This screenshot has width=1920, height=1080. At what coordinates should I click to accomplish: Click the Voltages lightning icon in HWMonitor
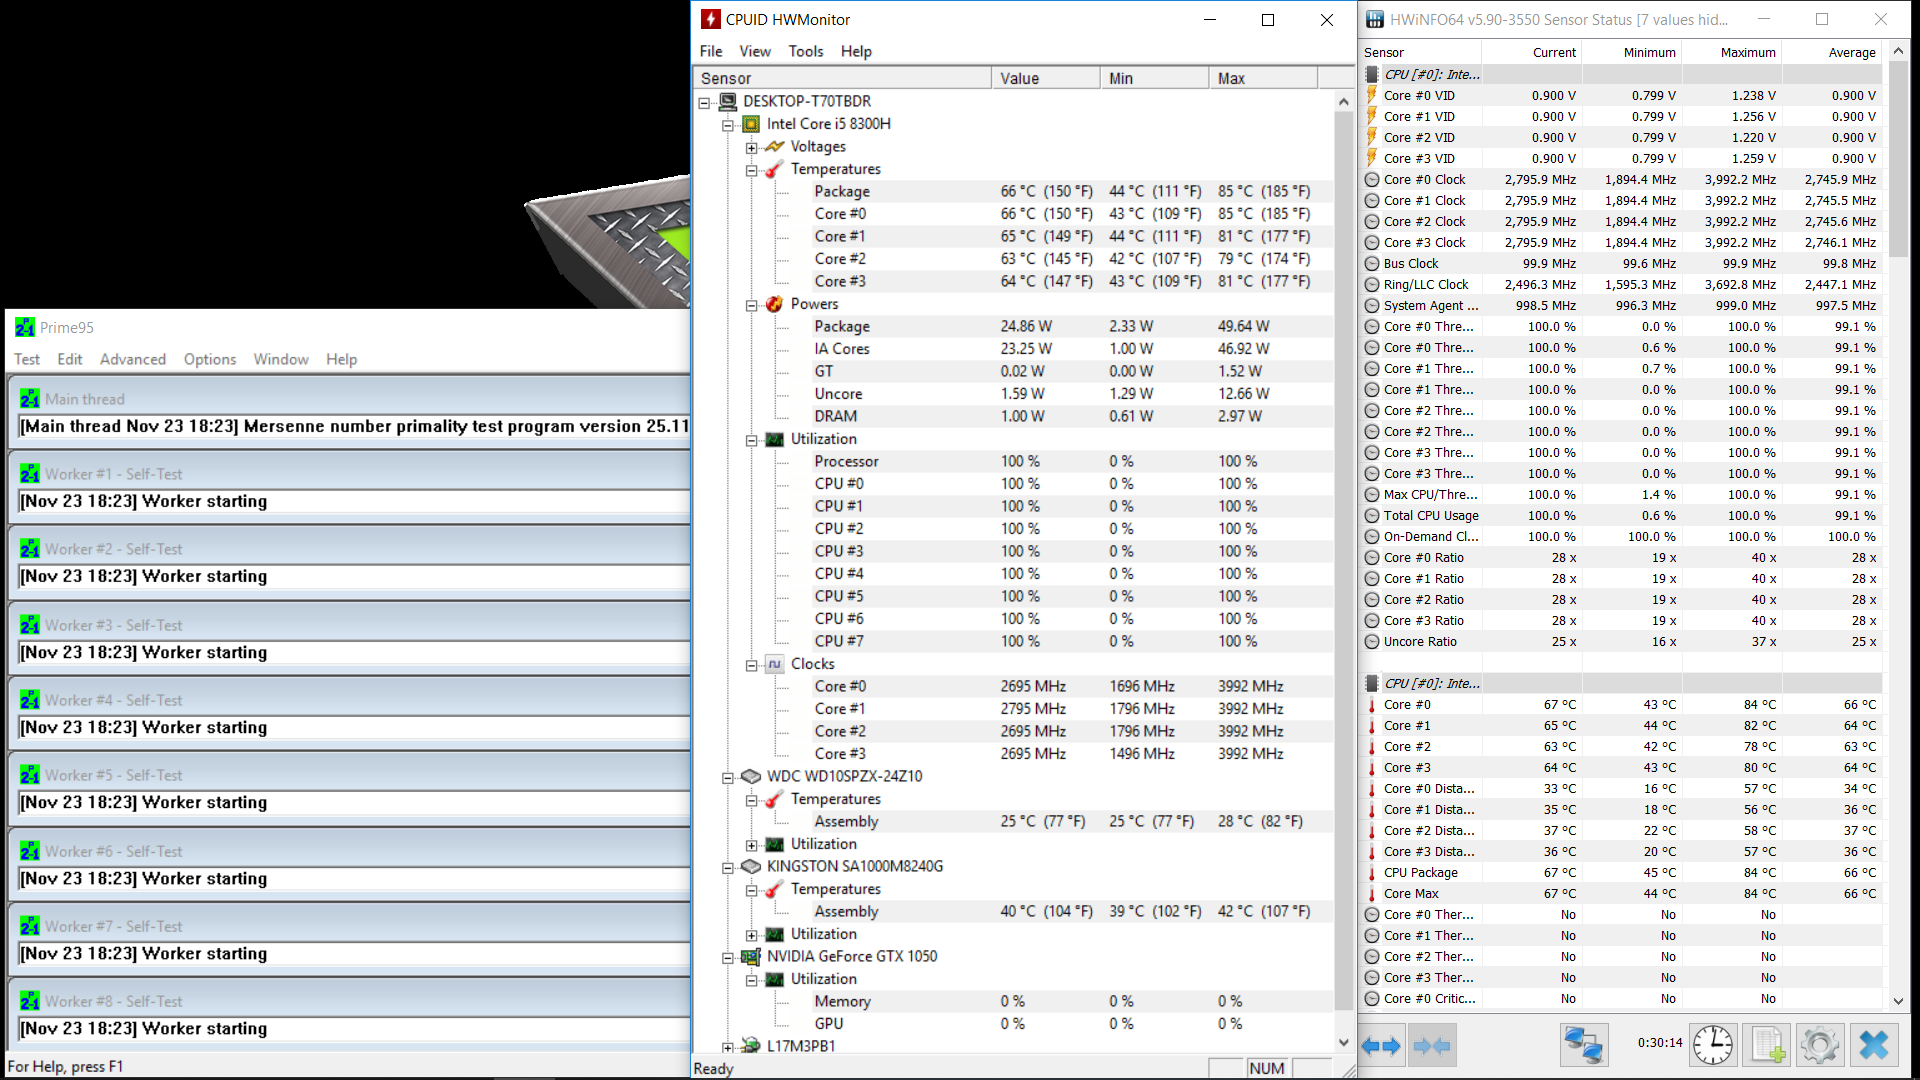tap(775, 147)
